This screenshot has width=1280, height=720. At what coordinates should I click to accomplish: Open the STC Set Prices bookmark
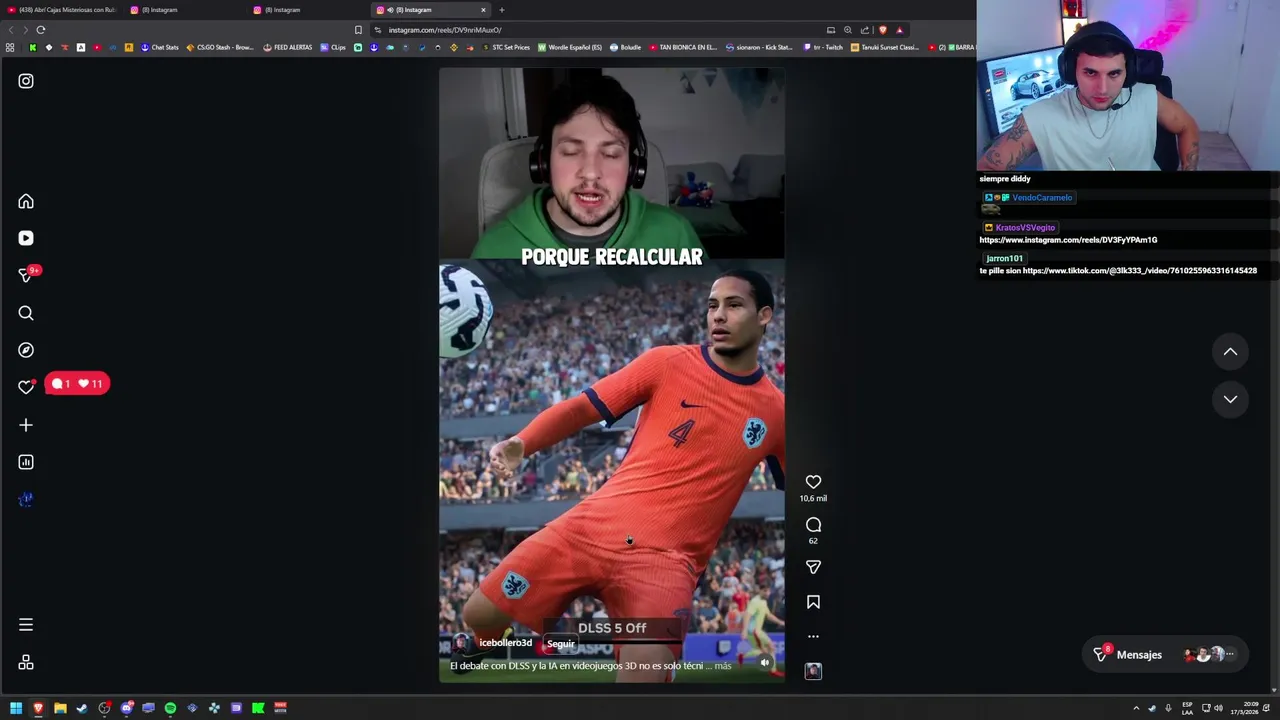click(x=506, y=47)
